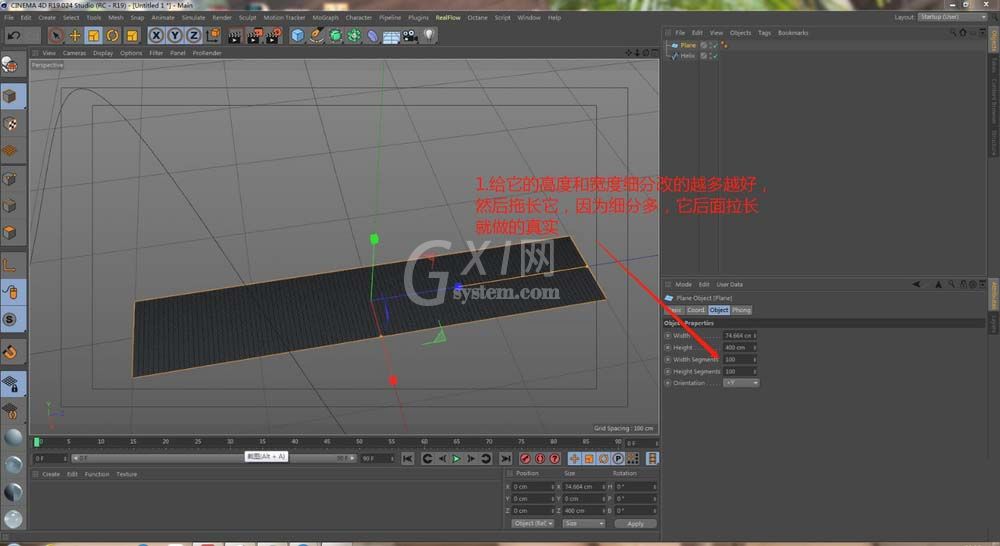1000x546 pixels.
Task: Toggle the Y axis lock
Action: [175, 36]
